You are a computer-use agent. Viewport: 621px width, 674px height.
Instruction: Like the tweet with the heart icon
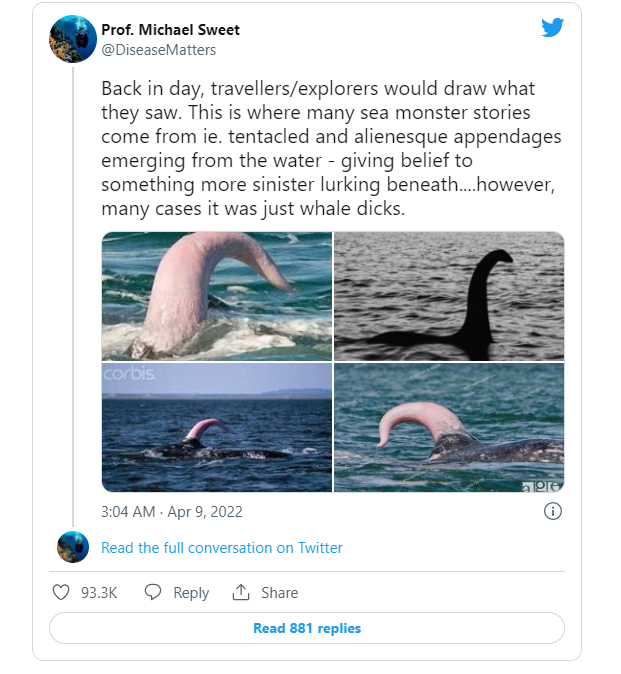coord(61,592)
